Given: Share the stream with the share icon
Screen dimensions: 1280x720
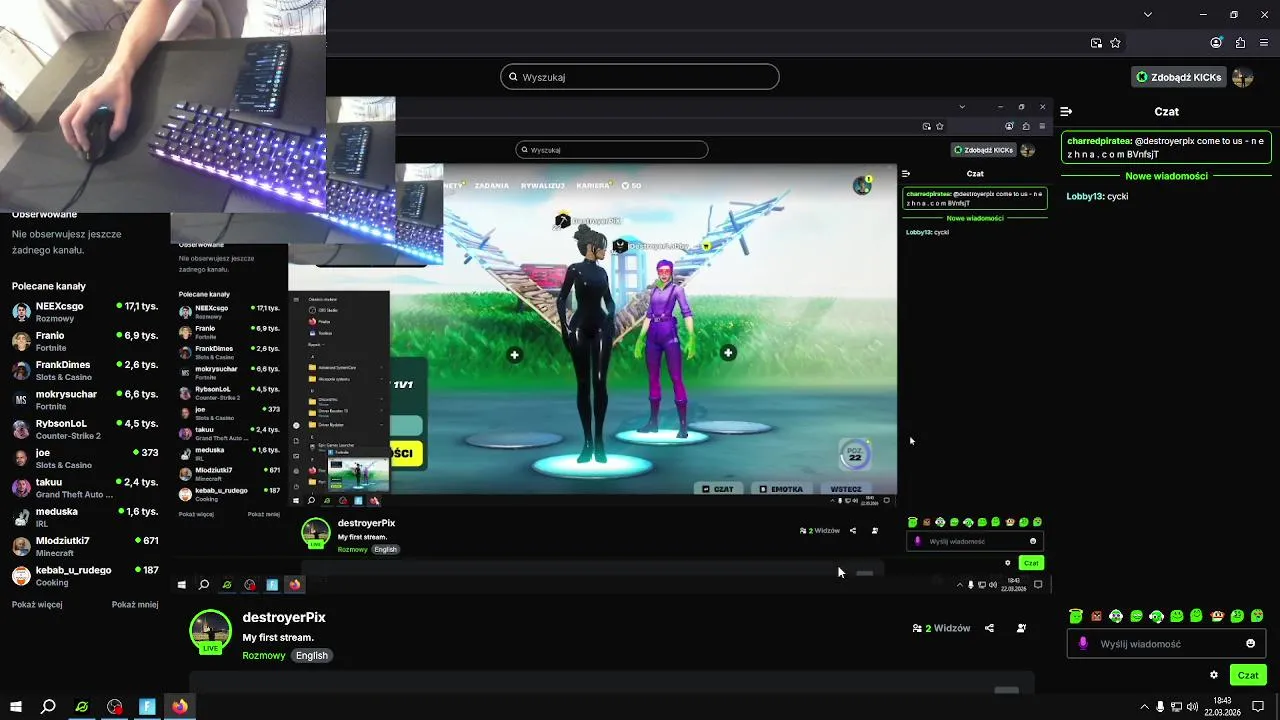Looking at the screenshot, I should coord(989,628).
